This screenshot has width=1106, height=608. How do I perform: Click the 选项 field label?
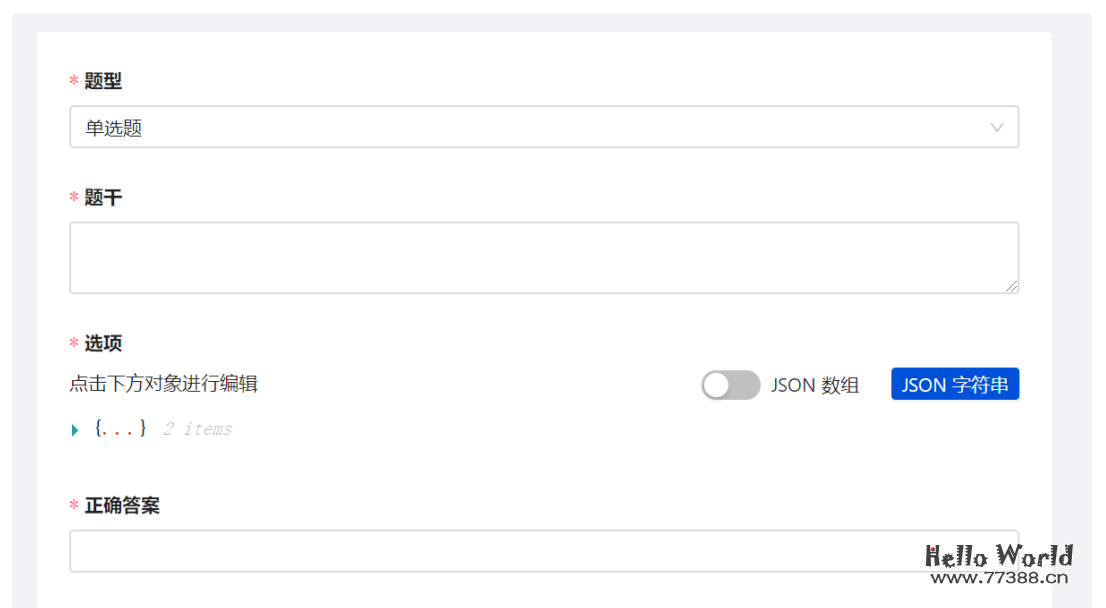point(103,344)
